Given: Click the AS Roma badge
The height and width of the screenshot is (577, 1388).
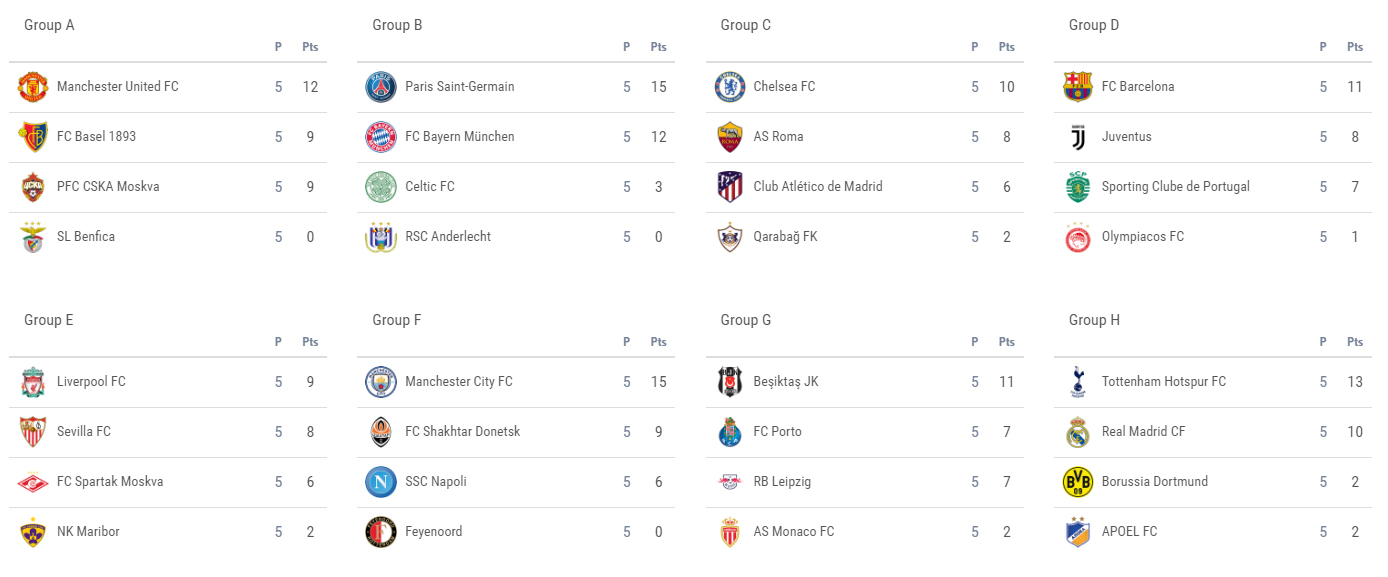Looking at the screenshot, I should click(730, 137).
